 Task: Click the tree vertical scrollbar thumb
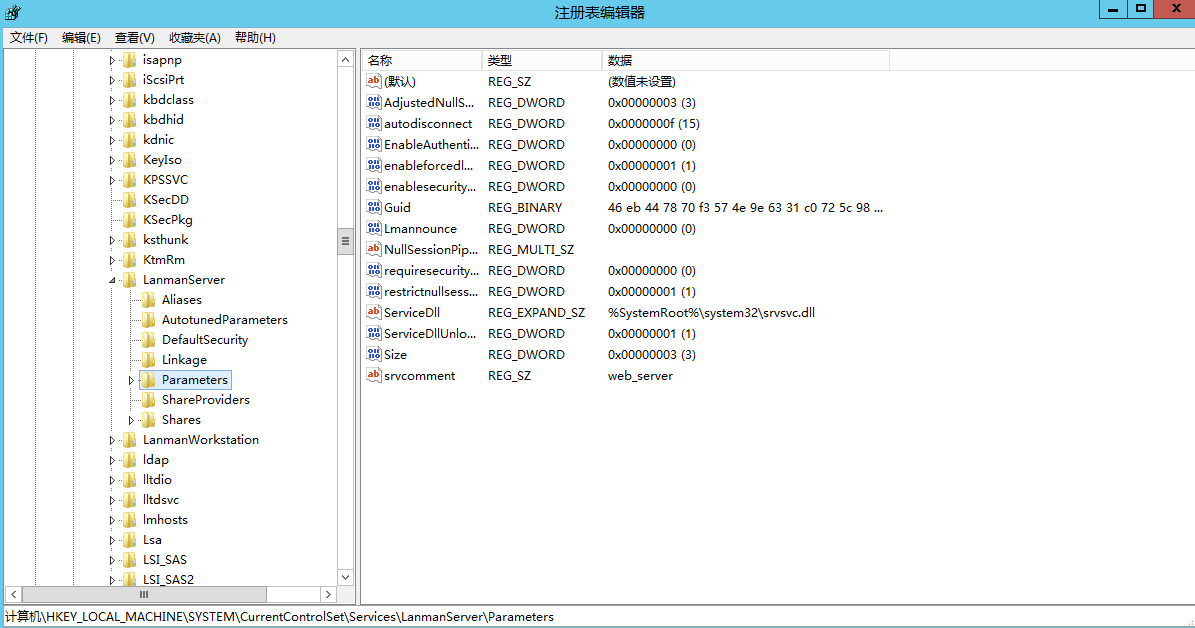[x=345, y=241]
